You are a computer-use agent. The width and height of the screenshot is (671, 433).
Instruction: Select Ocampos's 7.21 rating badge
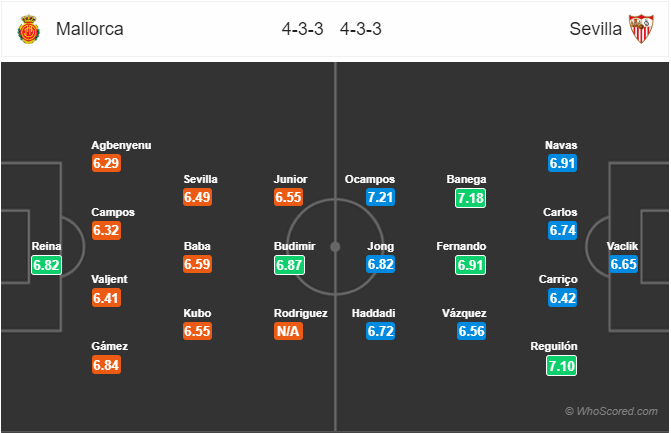380,197
